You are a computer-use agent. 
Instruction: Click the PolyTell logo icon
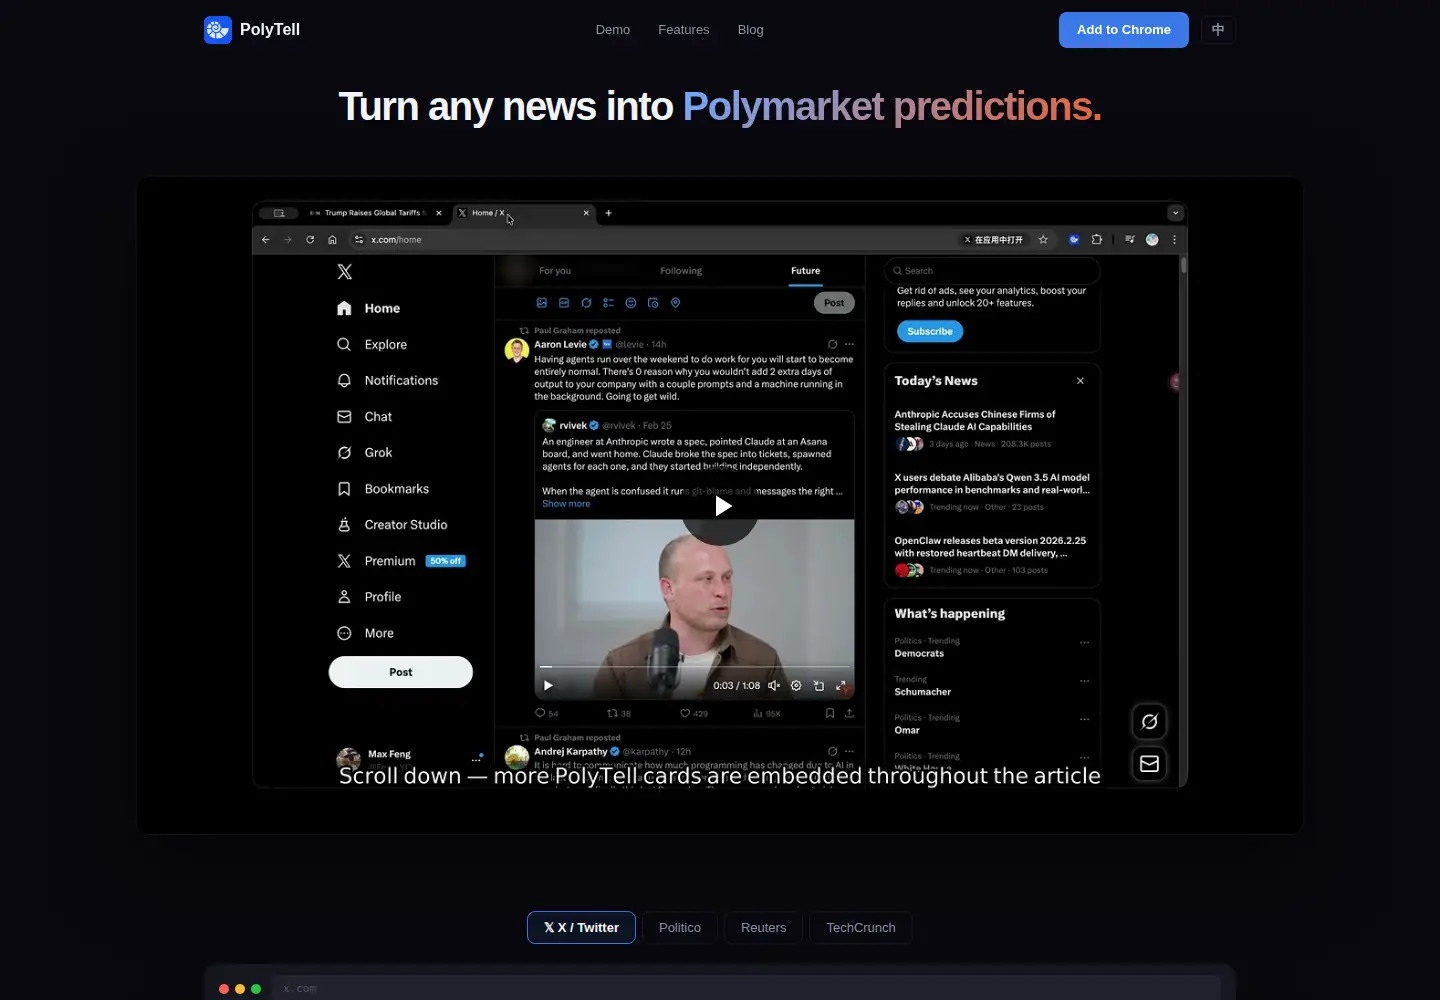(x=218, y=30)
